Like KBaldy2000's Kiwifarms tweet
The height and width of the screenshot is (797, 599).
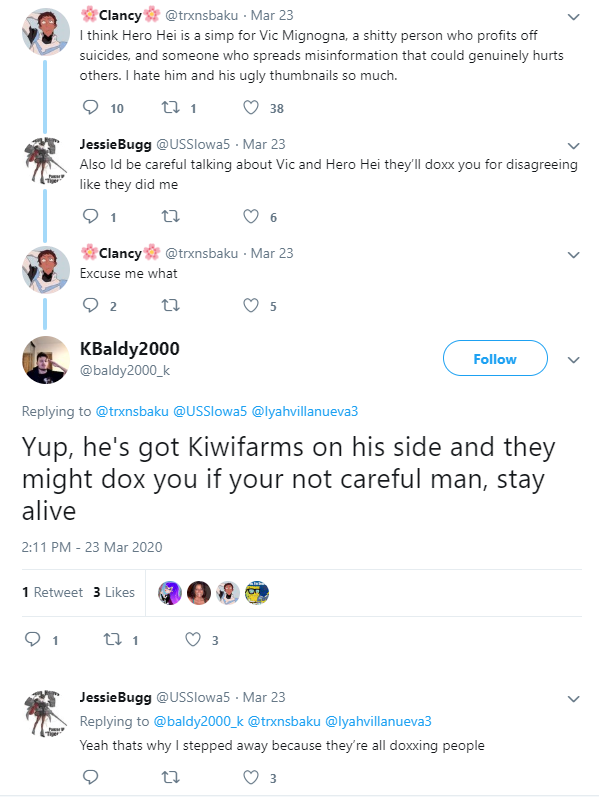click(193, 639)
